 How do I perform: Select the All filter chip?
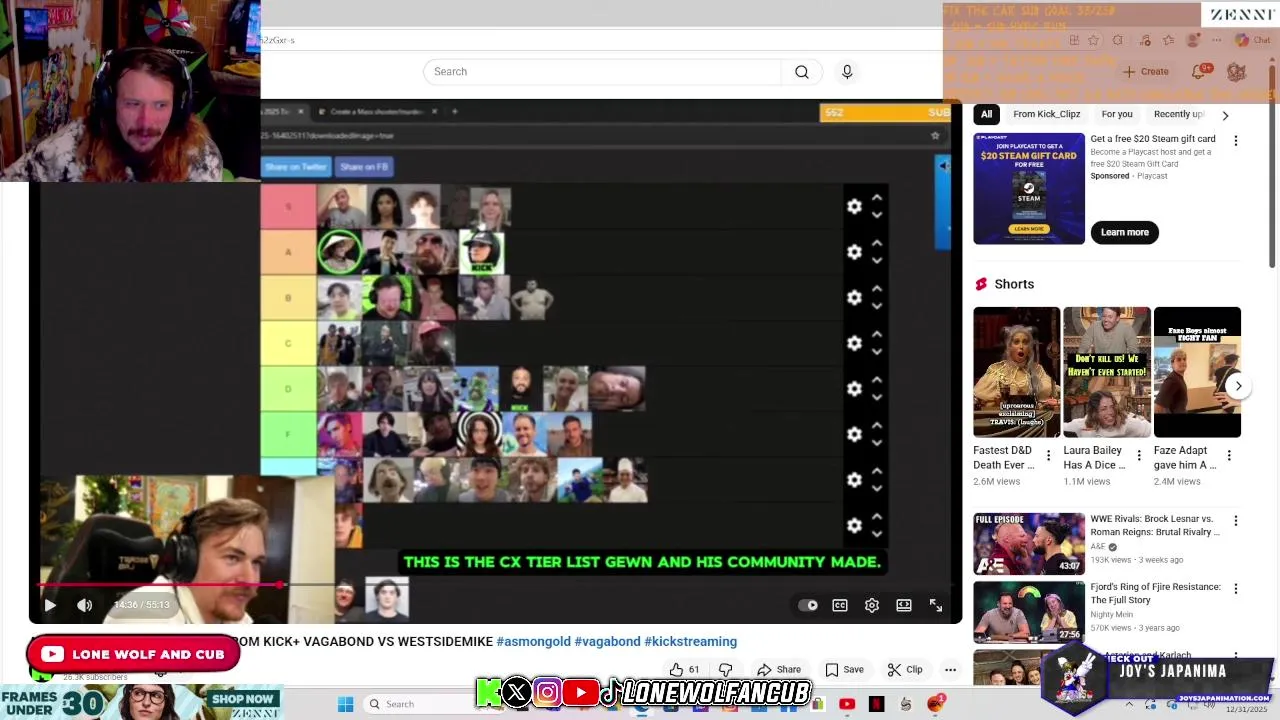(986, 114)
